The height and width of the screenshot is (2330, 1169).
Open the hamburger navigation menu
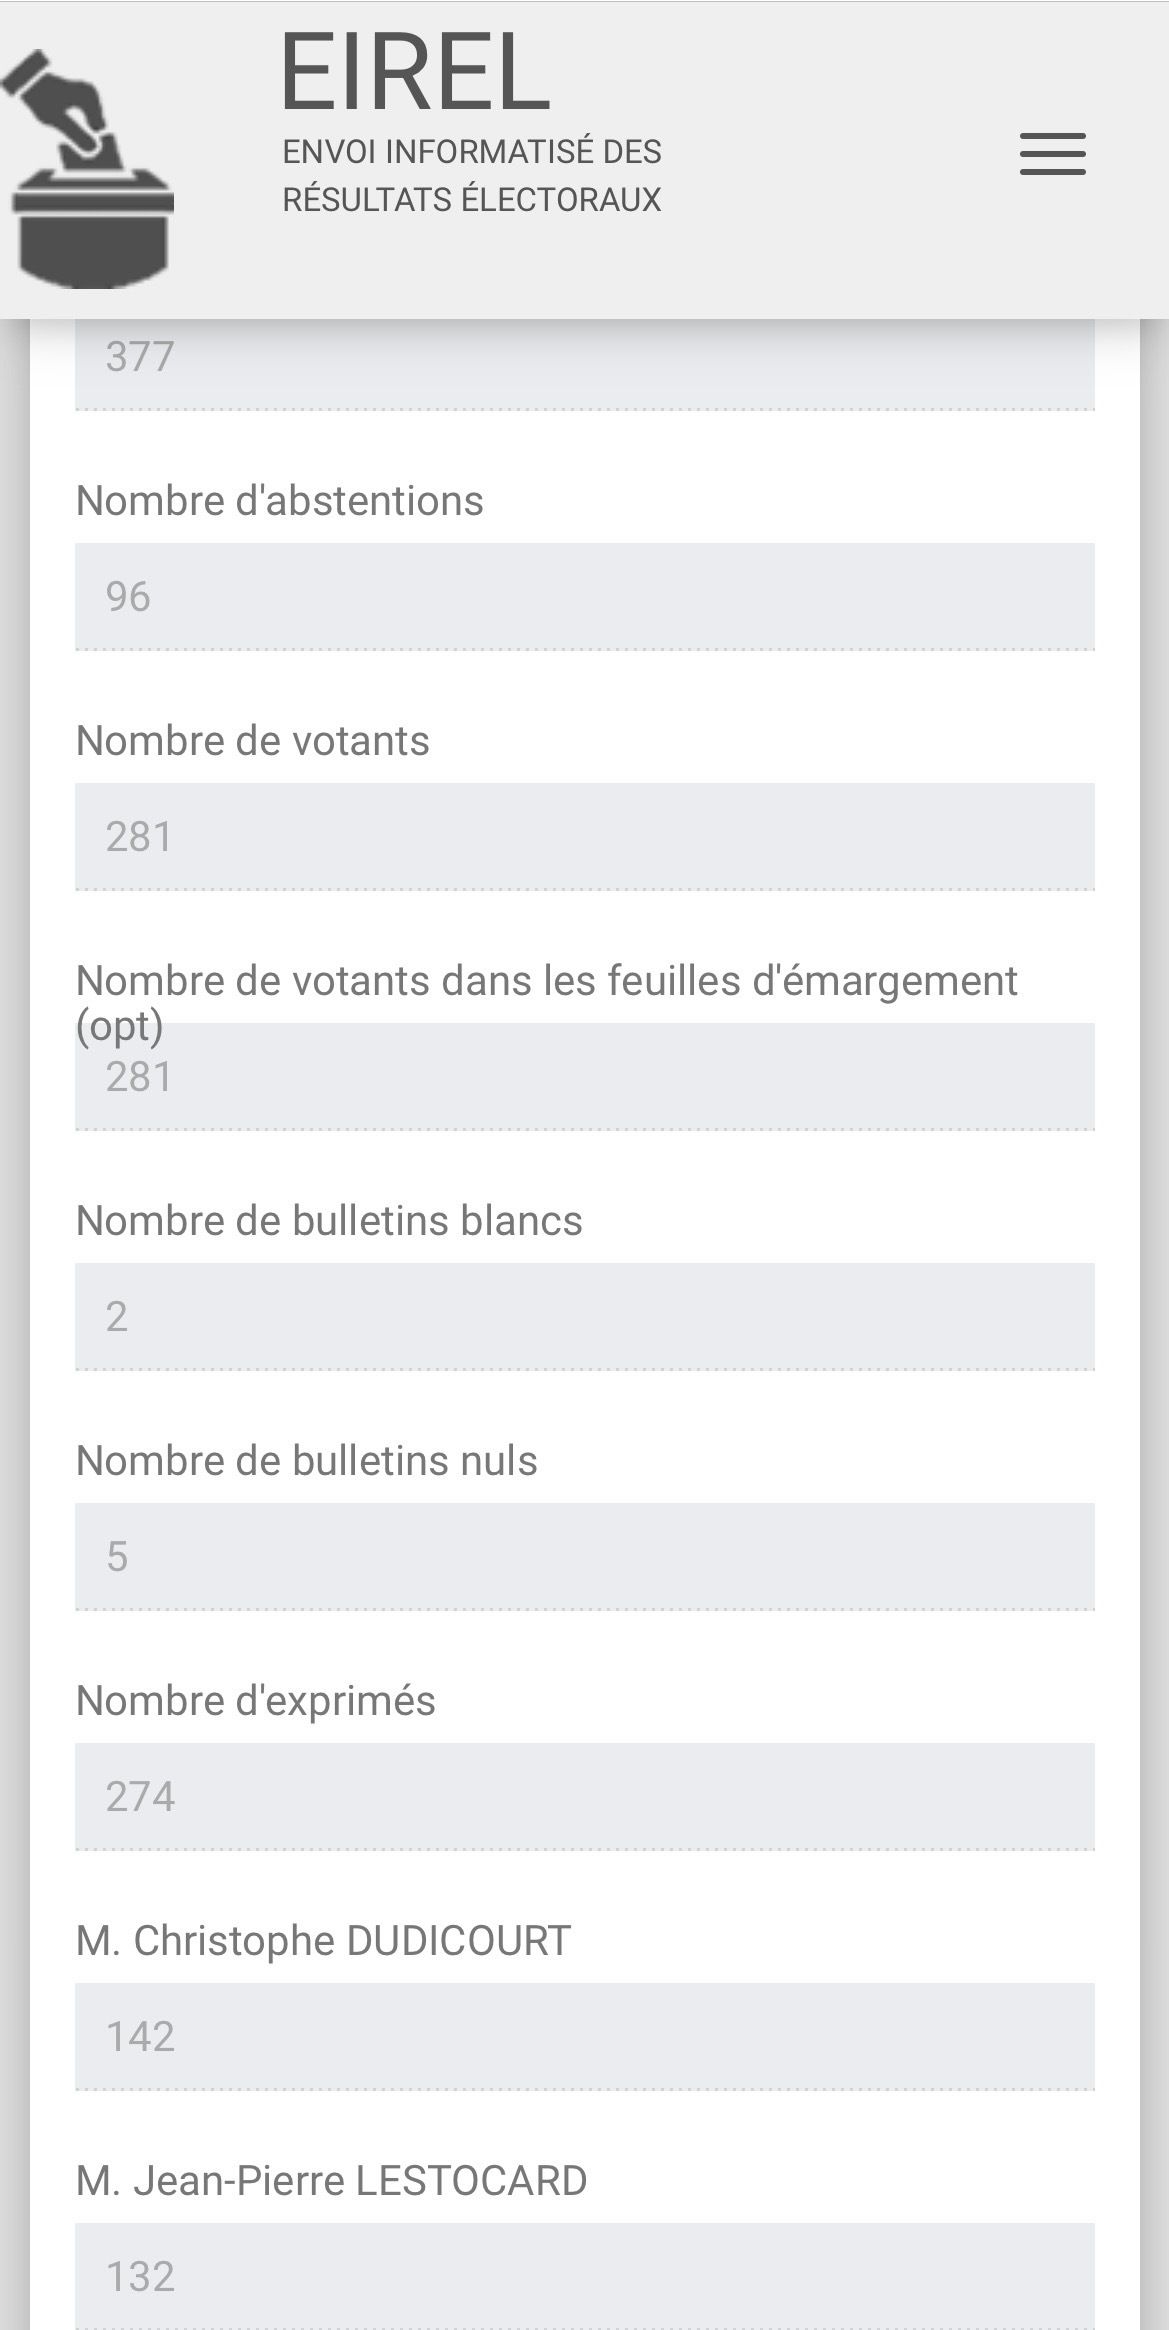[1052, 154]
